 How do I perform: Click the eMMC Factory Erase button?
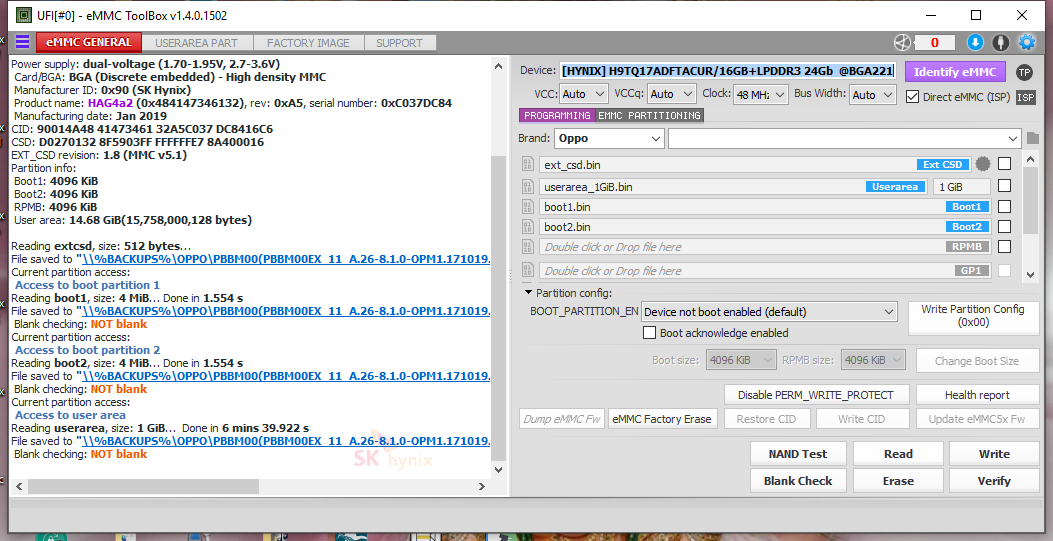click(661, 419)
